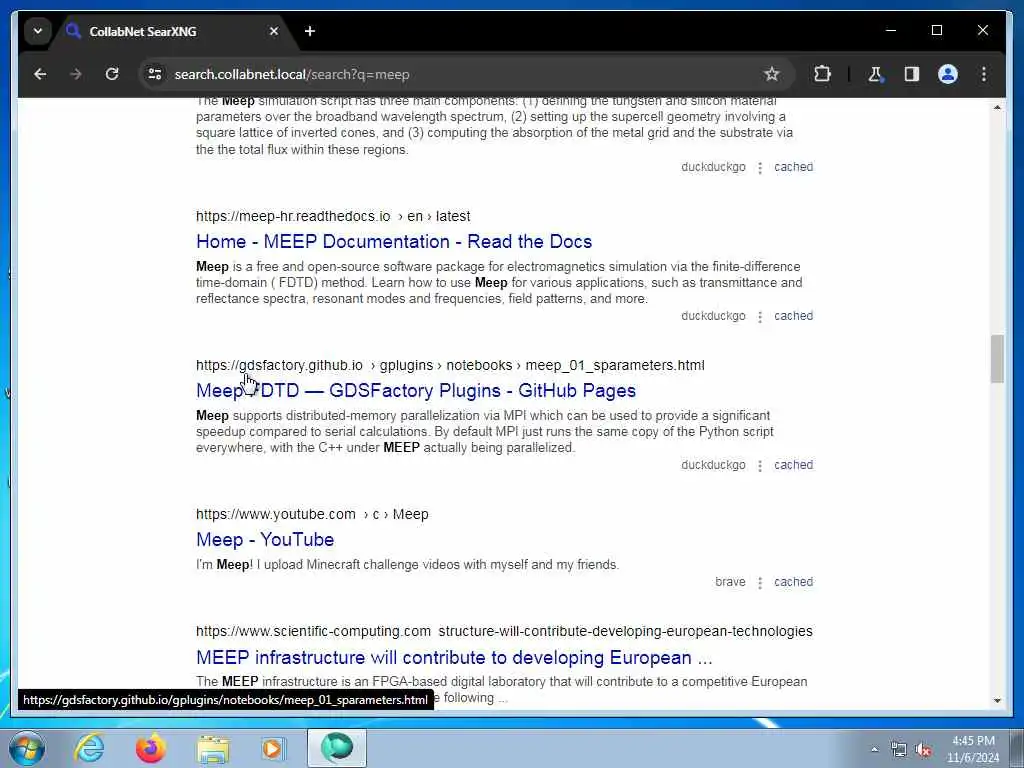The image size is (1024, 768).
Task: Open cached link for MEEP Documentation result
Action: [x=793, y=316]
